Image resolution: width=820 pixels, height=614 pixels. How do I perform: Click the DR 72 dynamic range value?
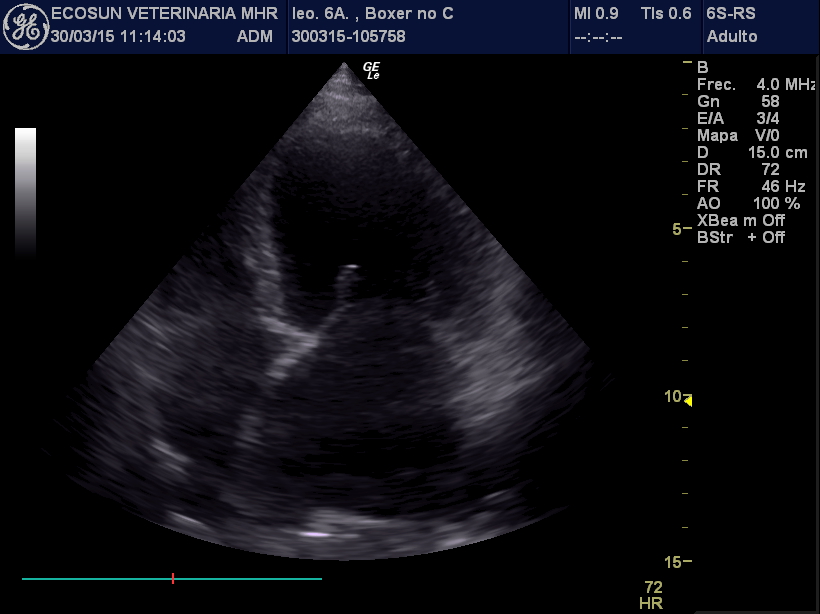[x=738, y=169]
